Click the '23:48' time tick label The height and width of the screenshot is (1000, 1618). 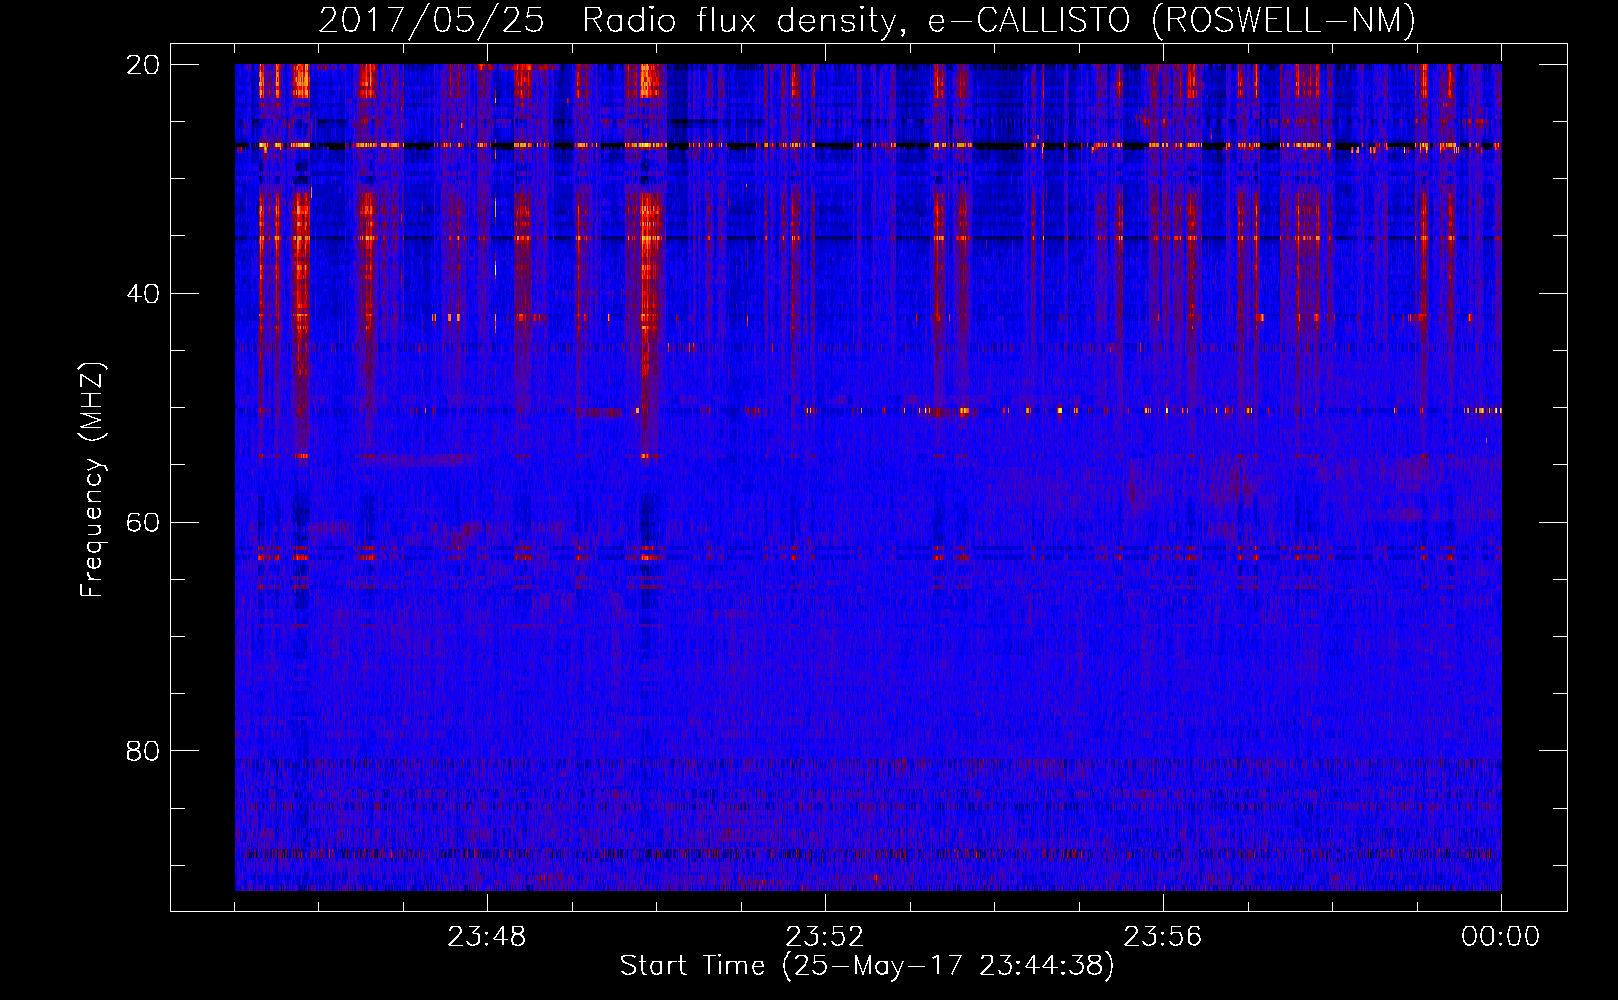coord(487,937)
